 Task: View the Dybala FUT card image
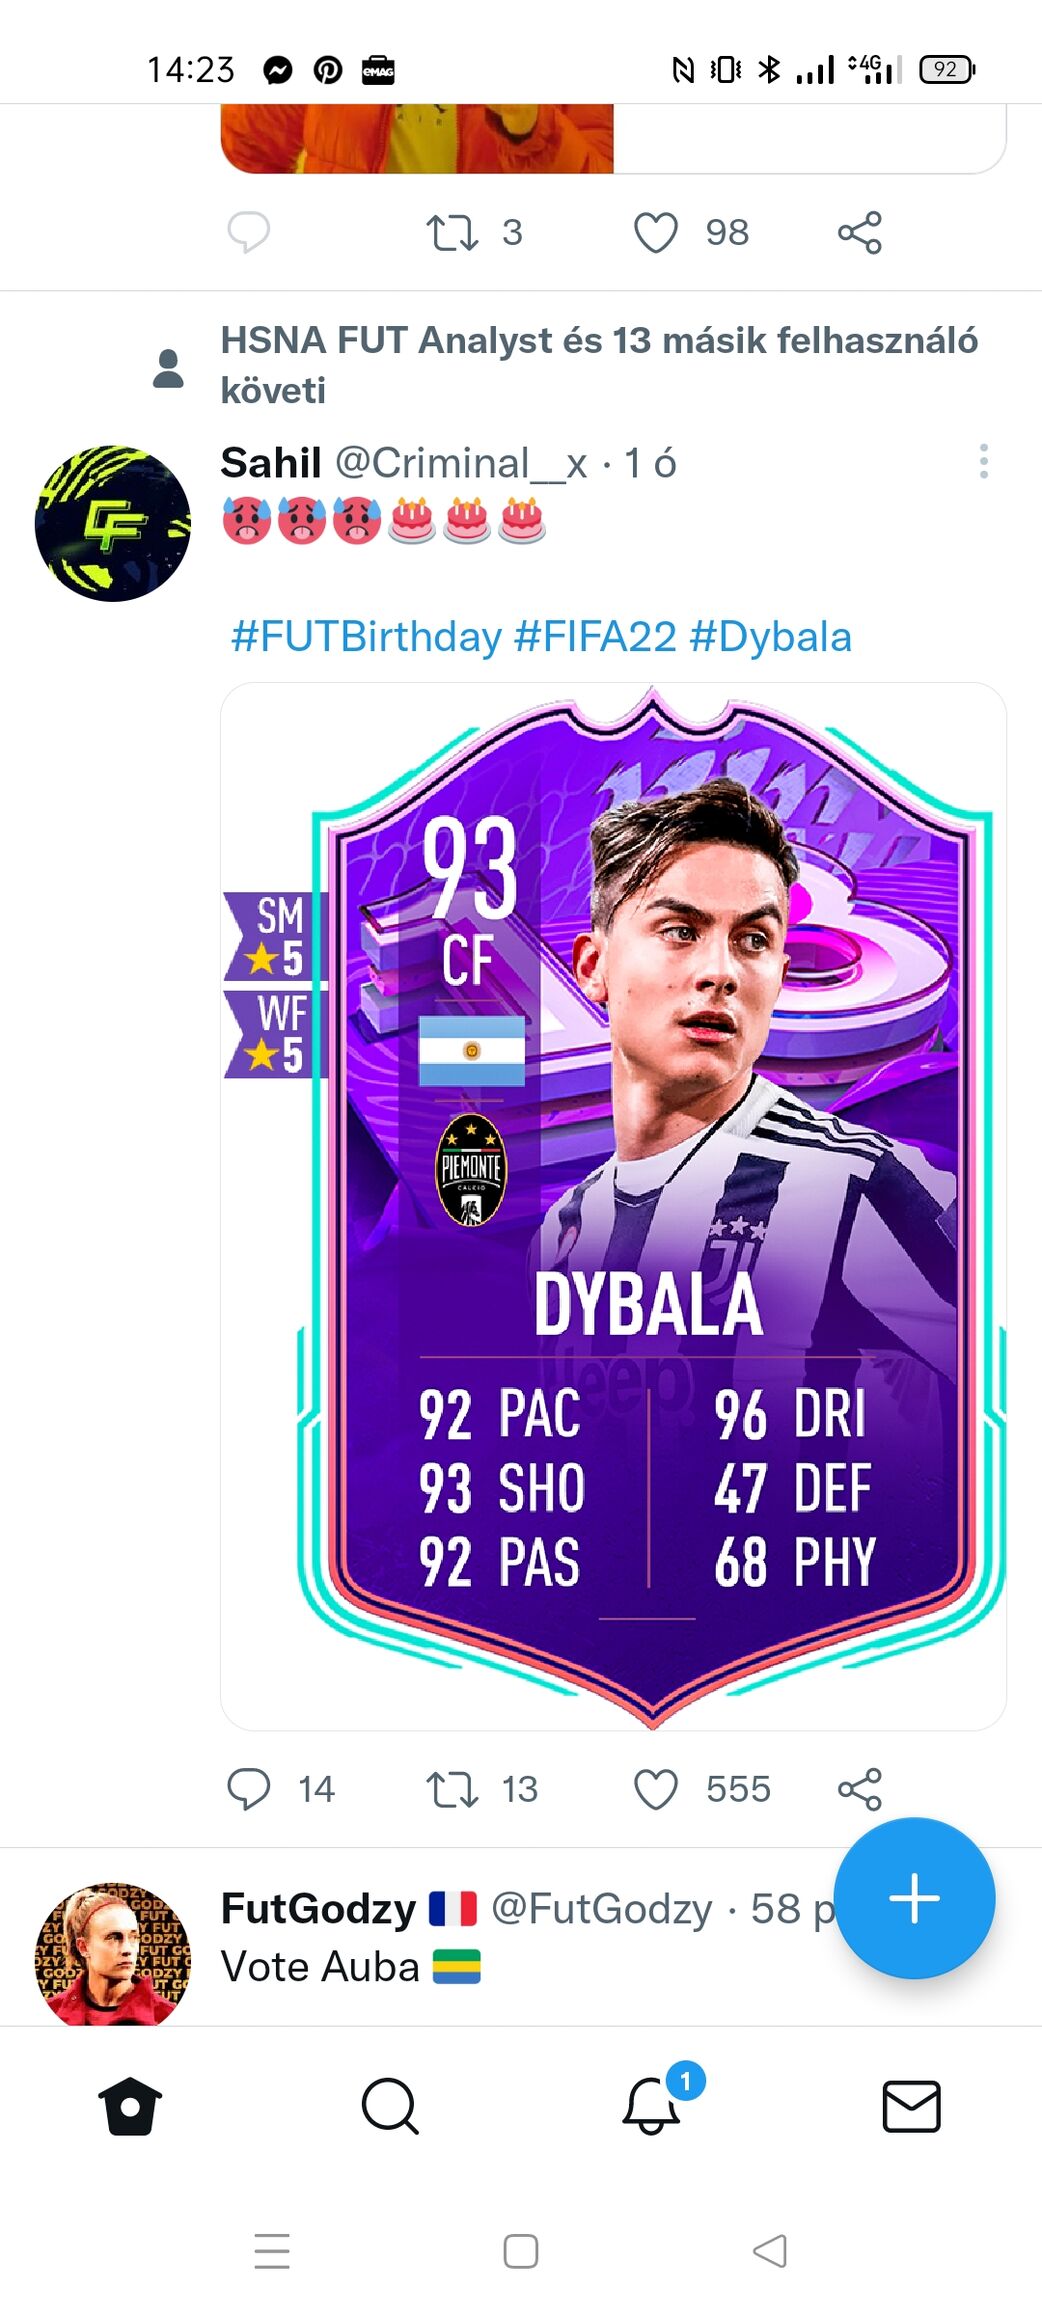[x=613, y=1207]
